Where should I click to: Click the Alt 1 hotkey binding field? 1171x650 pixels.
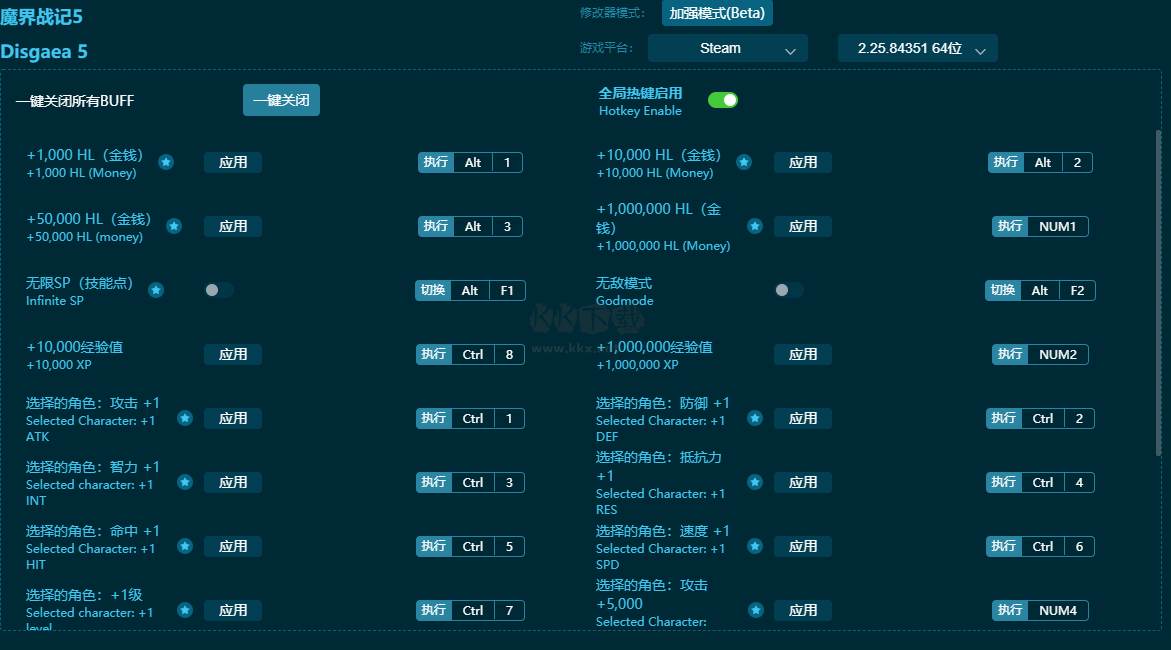[x=470, y=162]
